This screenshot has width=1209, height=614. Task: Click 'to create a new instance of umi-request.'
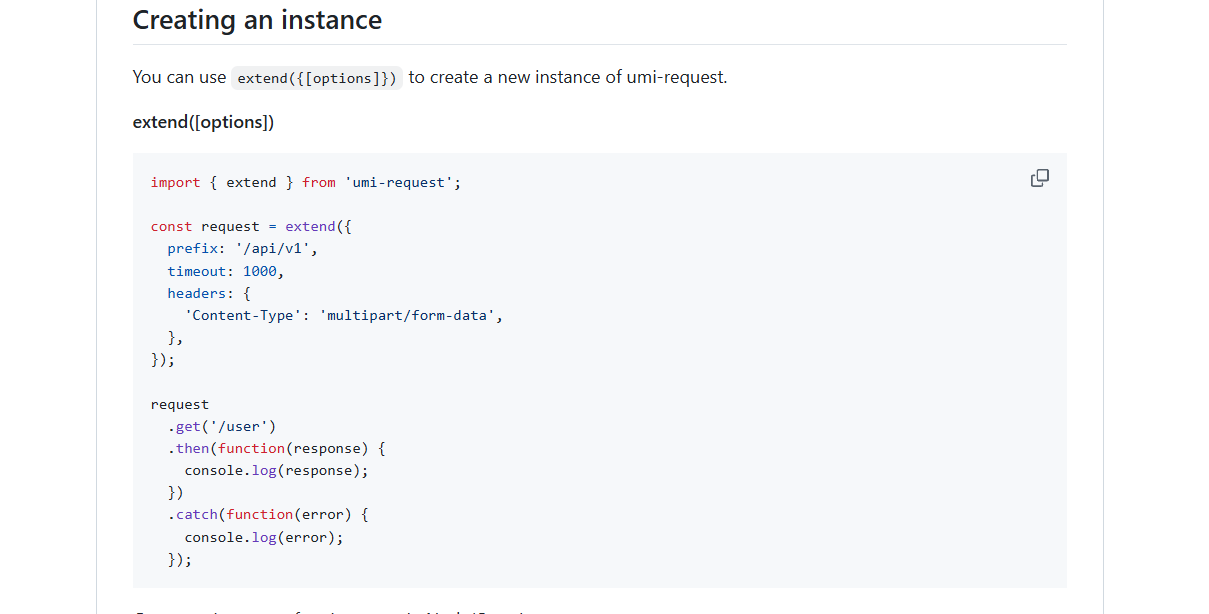coord(568,77)
